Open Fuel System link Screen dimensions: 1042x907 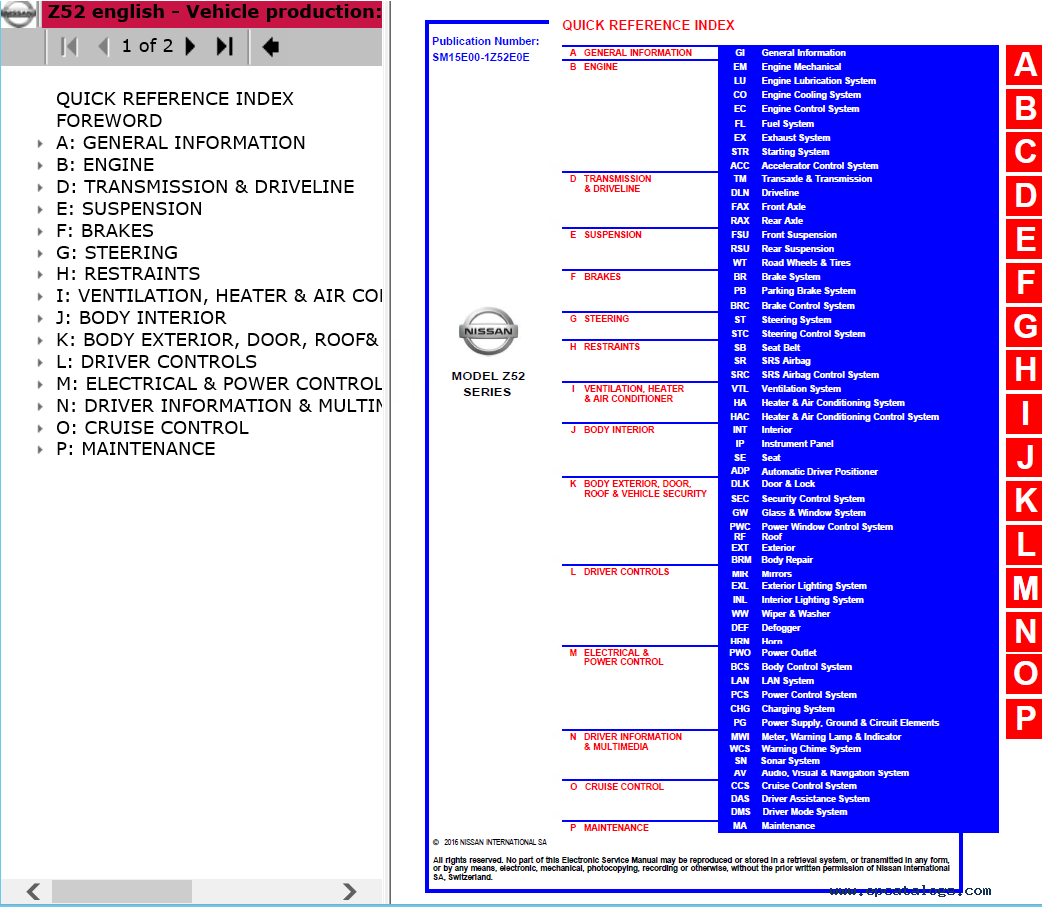click(x=787, y=124)
